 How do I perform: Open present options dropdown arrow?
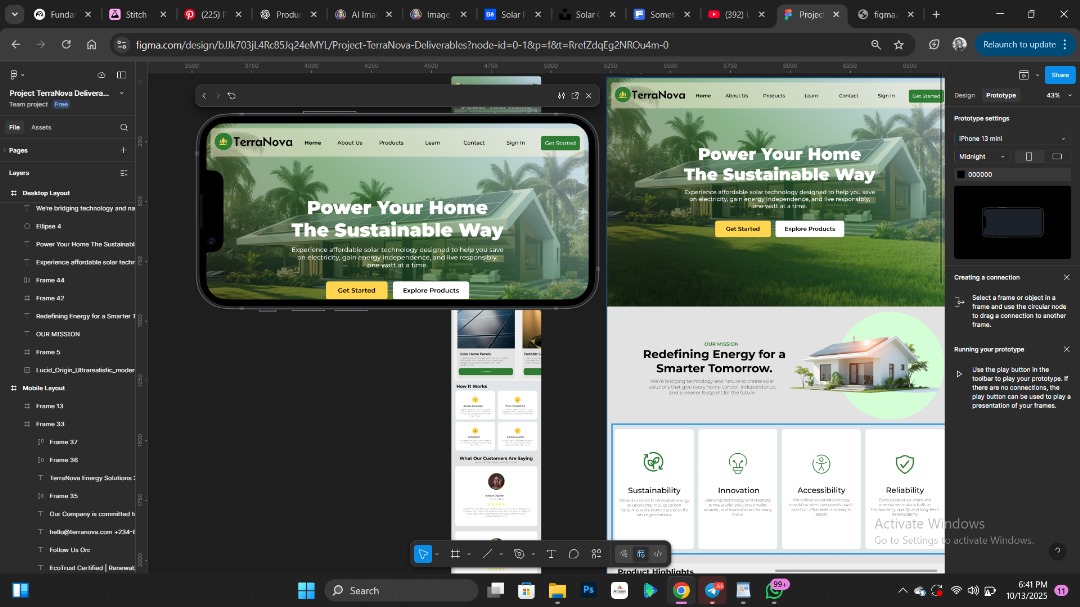point(1037,75)
